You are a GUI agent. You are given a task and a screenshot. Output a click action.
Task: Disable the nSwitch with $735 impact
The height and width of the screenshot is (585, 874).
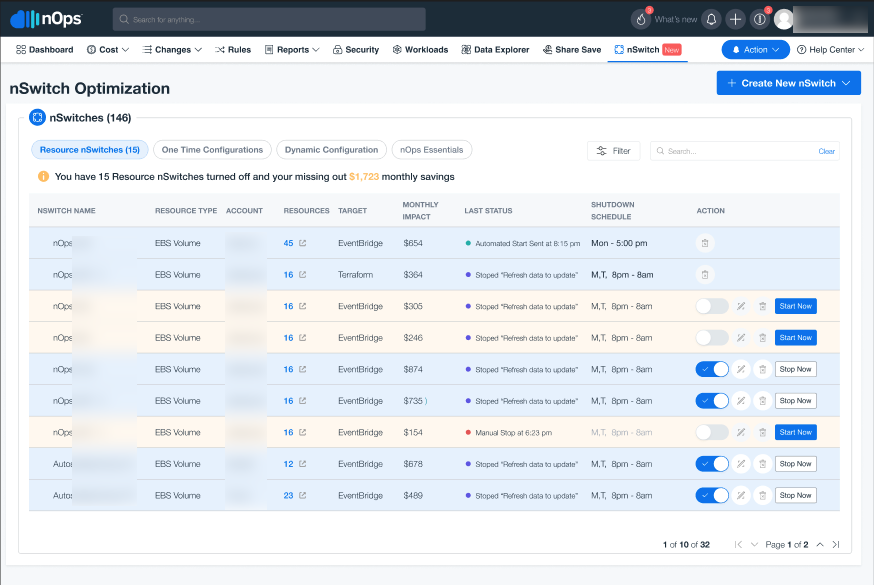[x=712, y=401]
